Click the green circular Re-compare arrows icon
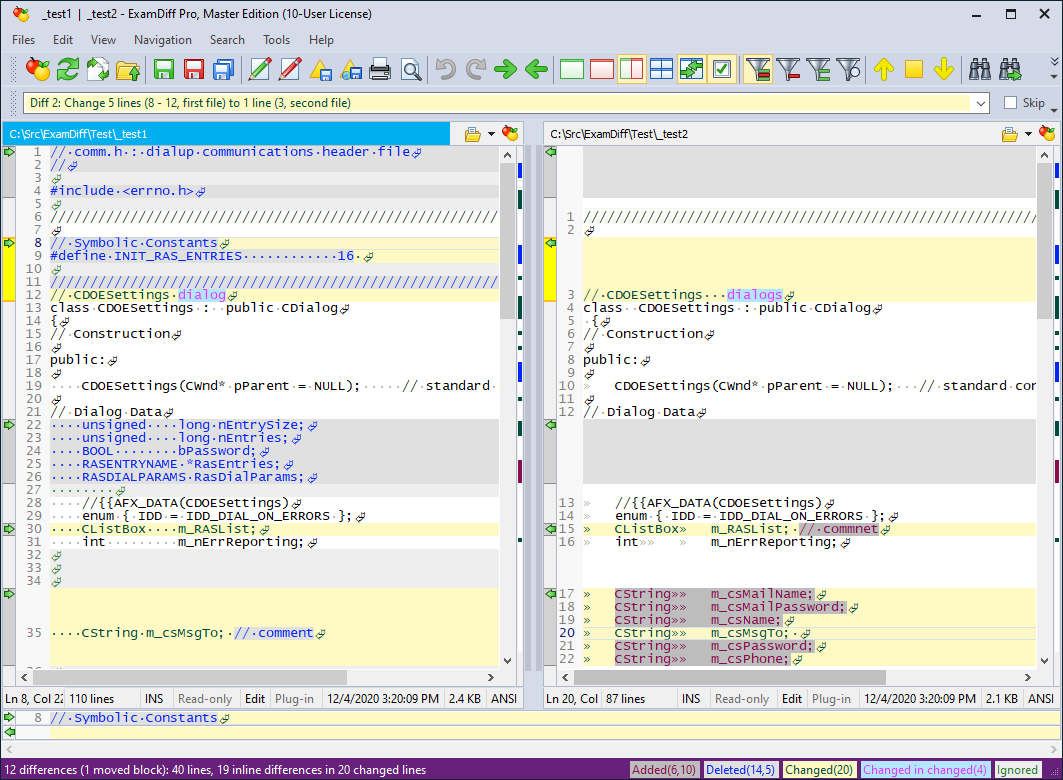This screenshot has height=780, width=1063. coord(68,69)
